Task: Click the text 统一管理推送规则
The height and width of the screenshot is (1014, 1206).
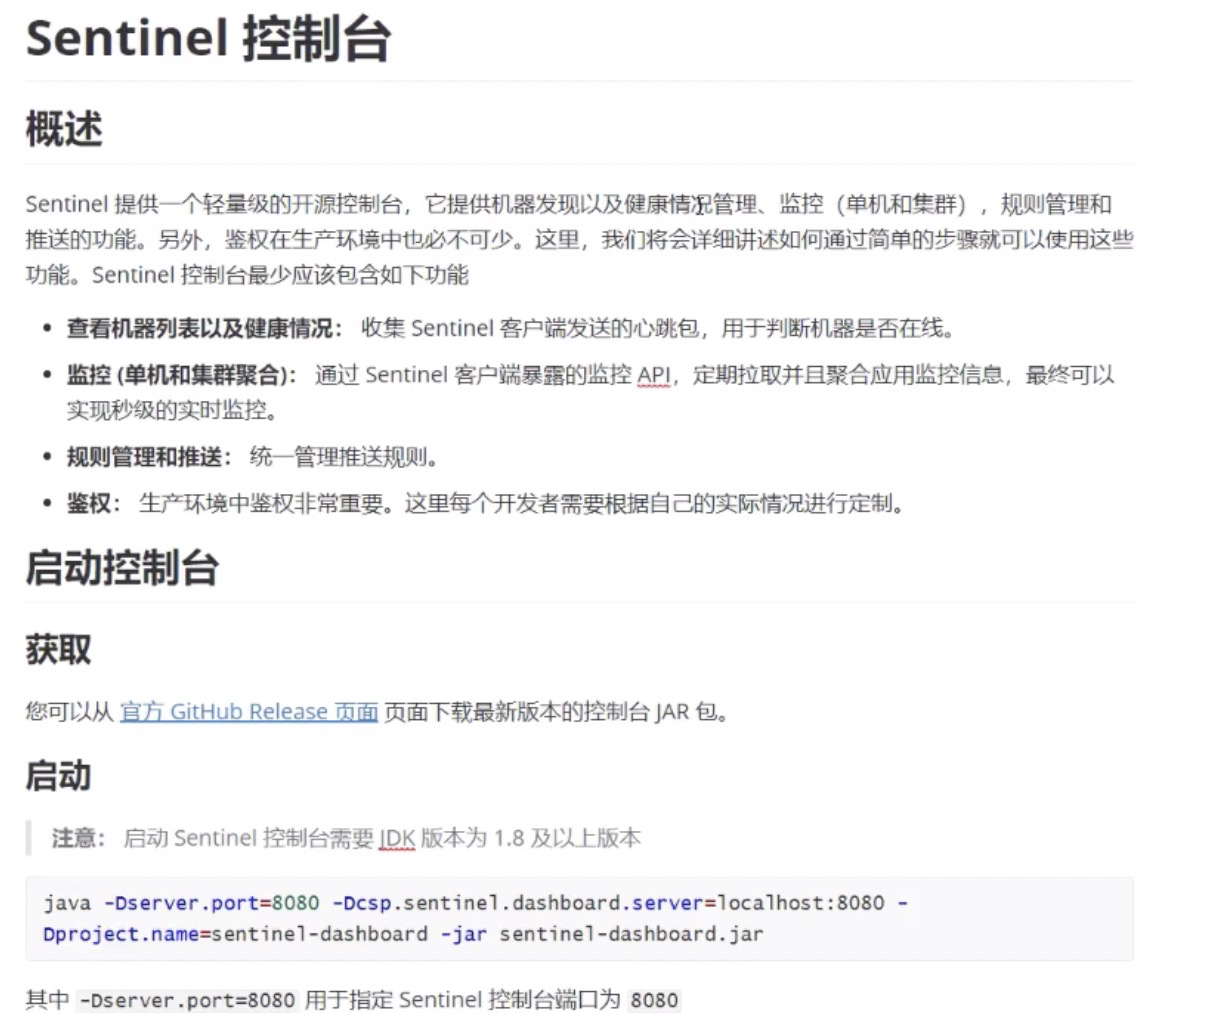Action: [x=344, y=457]
